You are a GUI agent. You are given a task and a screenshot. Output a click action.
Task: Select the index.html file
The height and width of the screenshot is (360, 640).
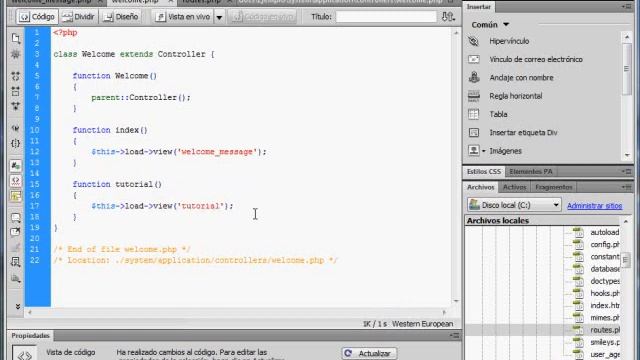pos(604,306)
